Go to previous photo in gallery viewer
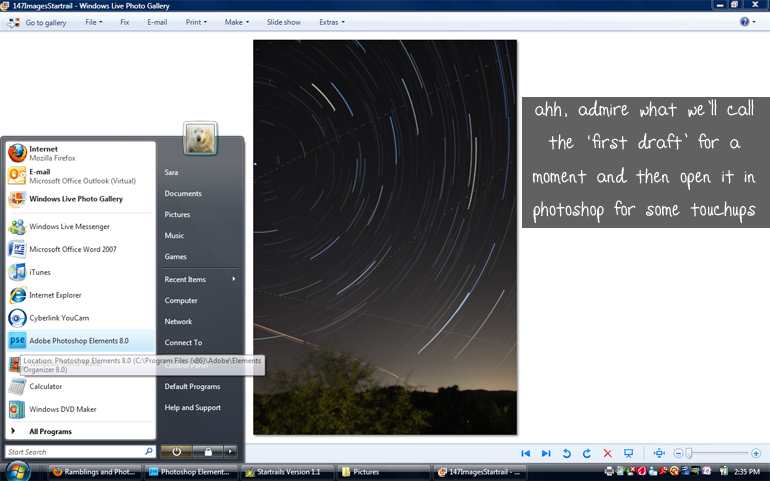This screenshot has width=770, height=481. tap(525, 453)
